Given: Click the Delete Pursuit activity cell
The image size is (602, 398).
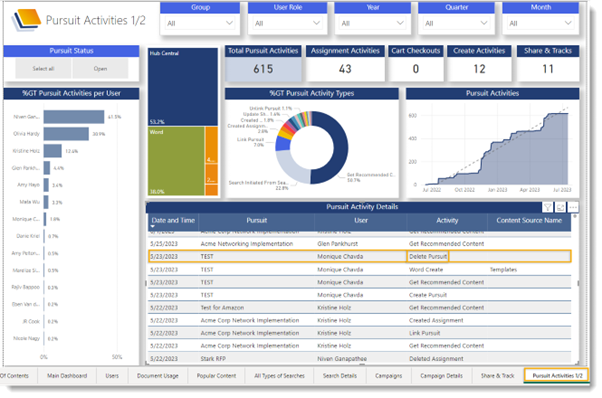Looking at the screenshot, I should (x=428, y=256).
